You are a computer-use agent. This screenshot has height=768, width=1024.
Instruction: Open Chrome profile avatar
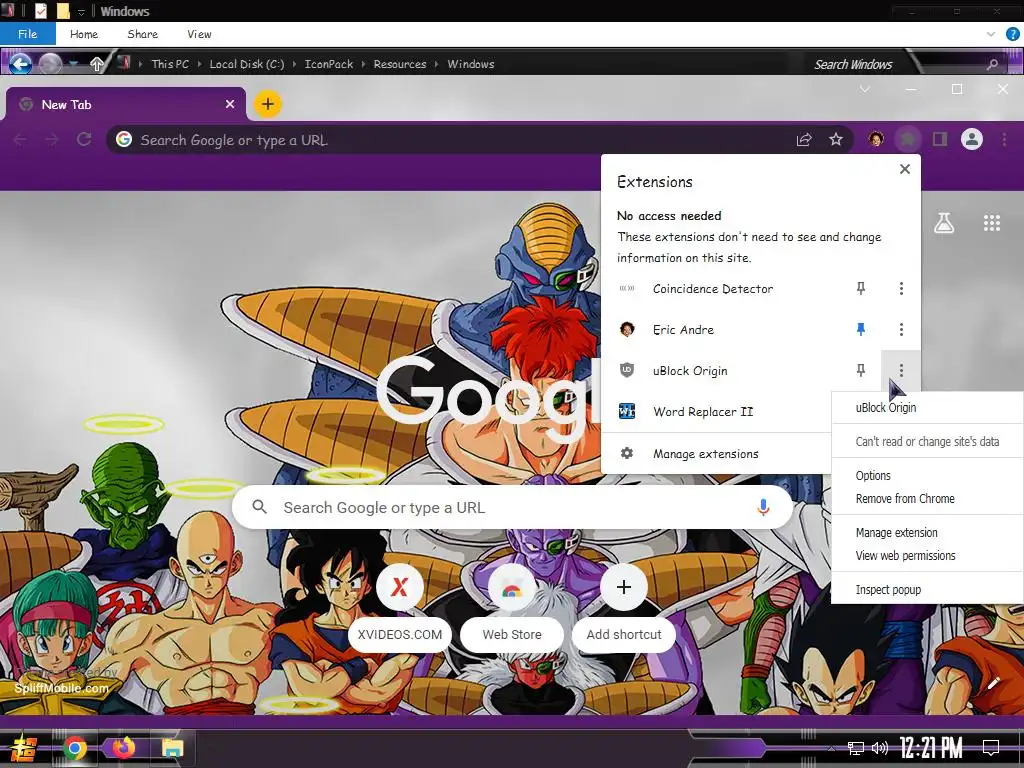pyautogui.click(x=972, y=139)
